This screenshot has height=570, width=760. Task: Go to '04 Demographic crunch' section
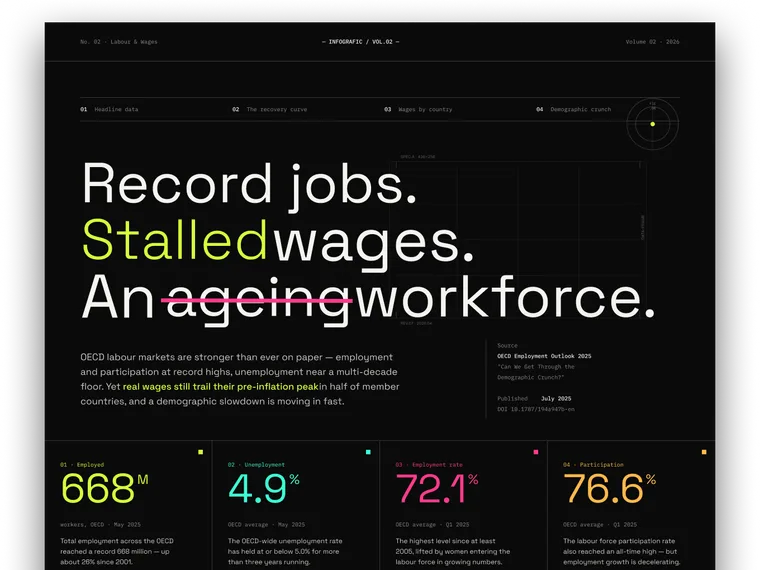pos(573,110)
